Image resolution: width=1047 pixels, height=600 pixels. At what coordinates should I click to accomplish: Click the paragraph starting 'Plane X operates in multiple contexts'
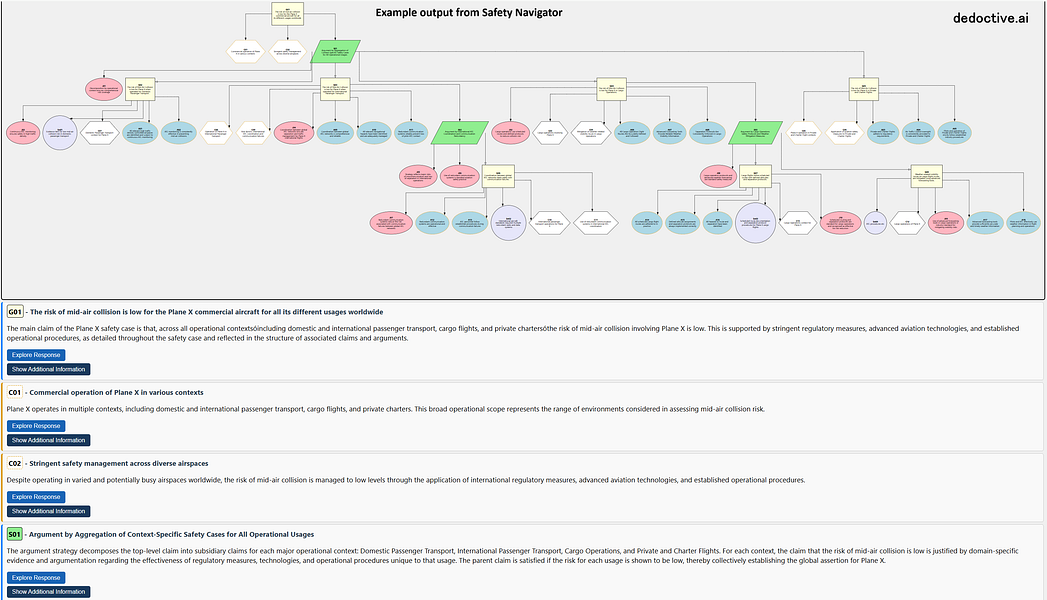[385, 409]
